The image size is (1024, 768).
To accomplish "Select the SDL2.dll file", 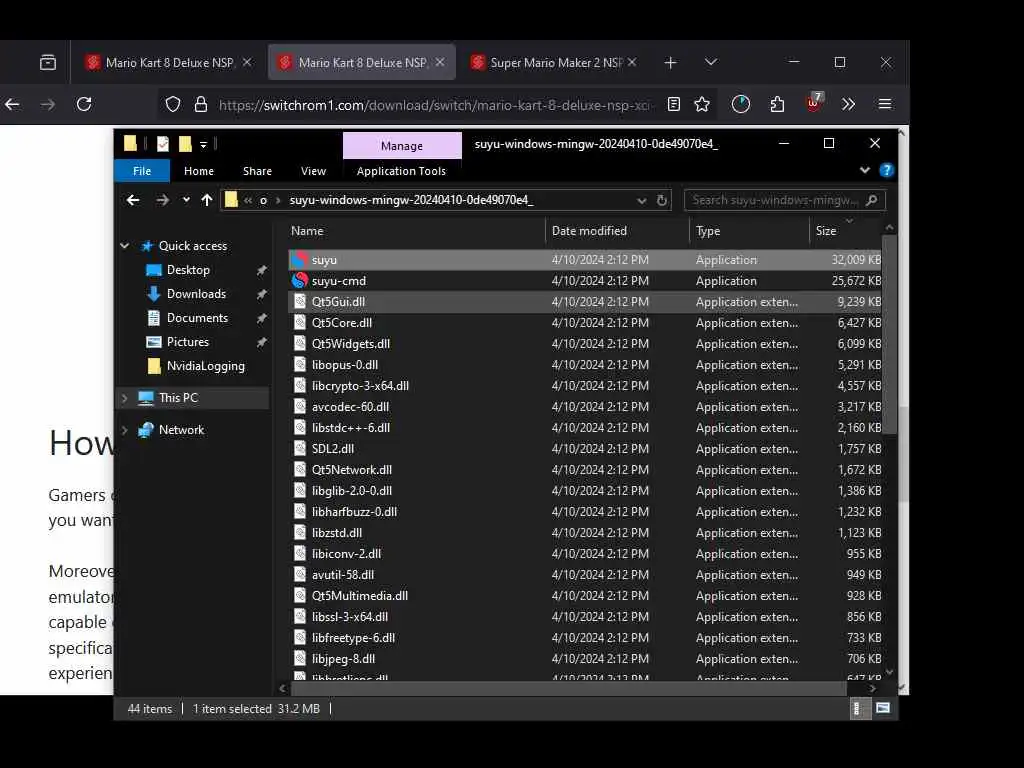I will click(x=584, y=449).
